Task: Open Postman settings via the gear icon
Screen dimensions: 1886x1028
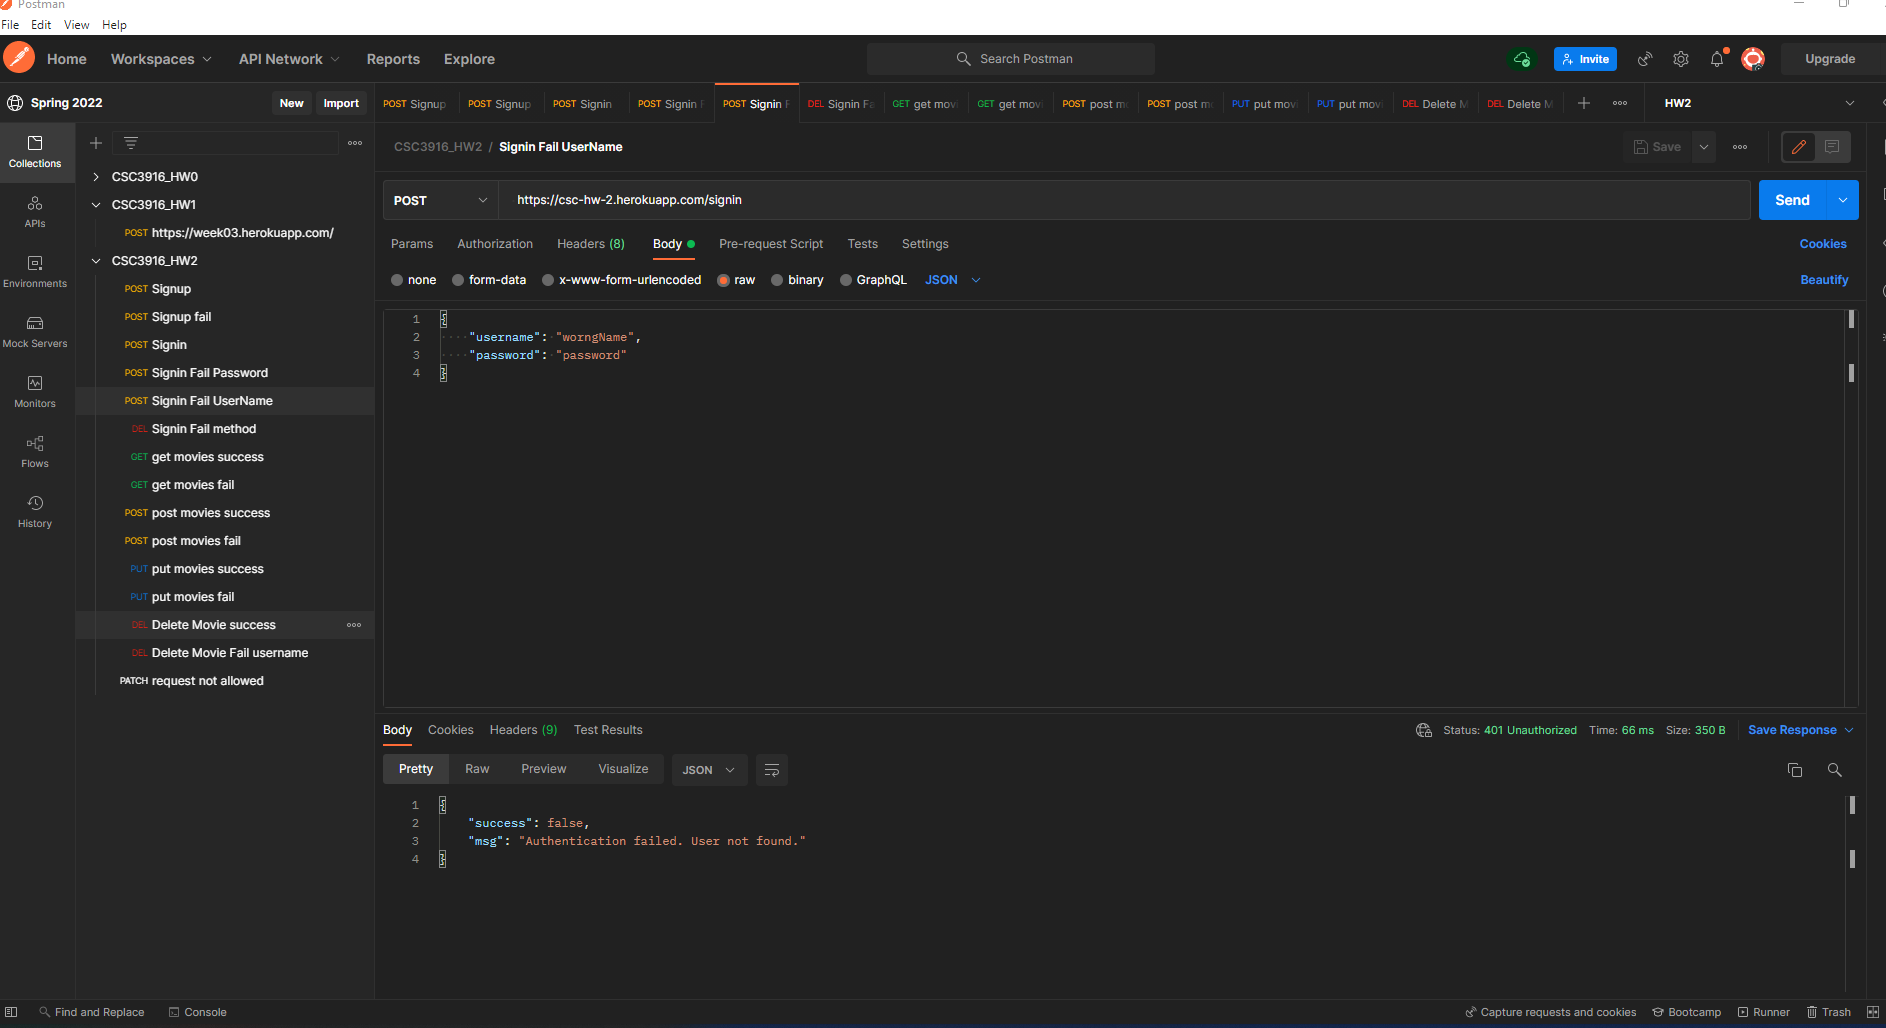Action: [1680, 59]
